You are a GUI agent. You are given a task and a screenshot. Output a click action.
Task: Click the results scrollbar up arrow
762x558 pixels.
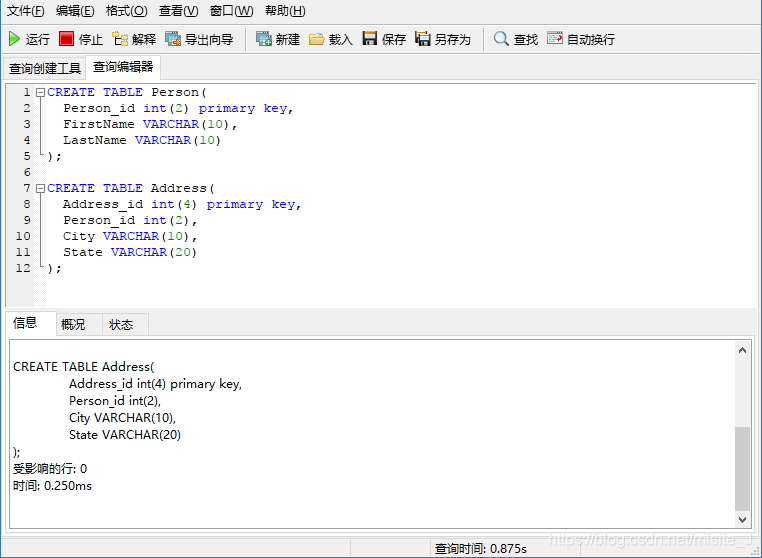click(x=742, y=350)
